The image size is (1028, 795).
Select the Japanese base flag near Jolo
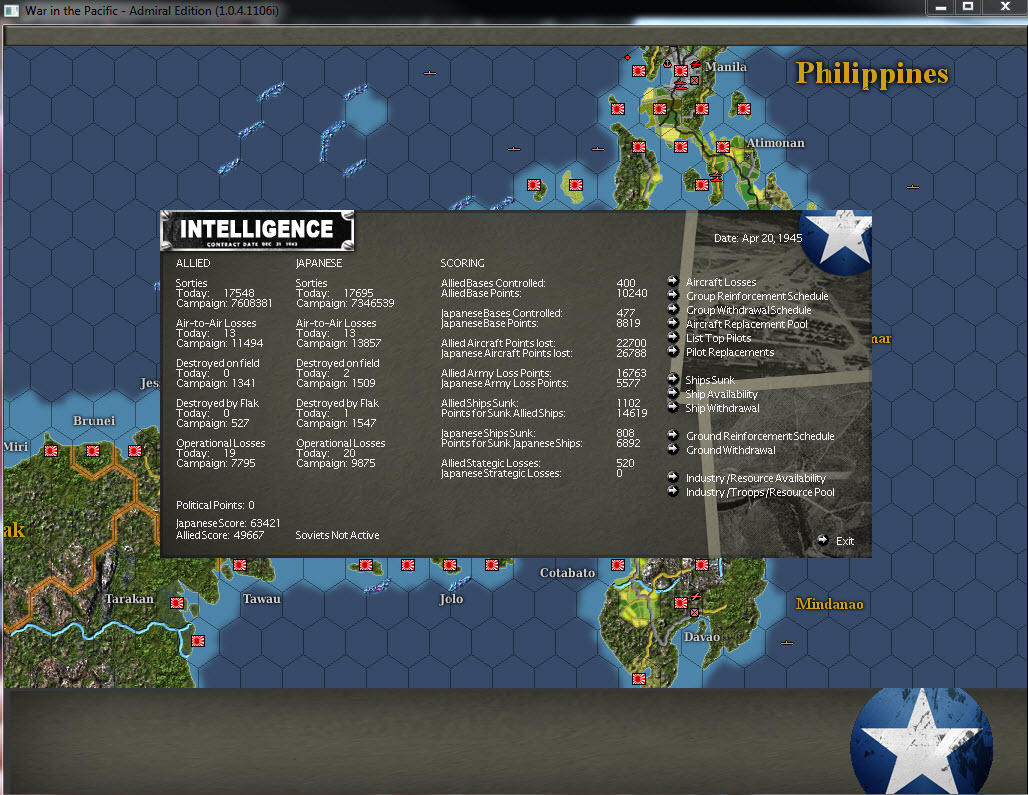click(450, 565)
